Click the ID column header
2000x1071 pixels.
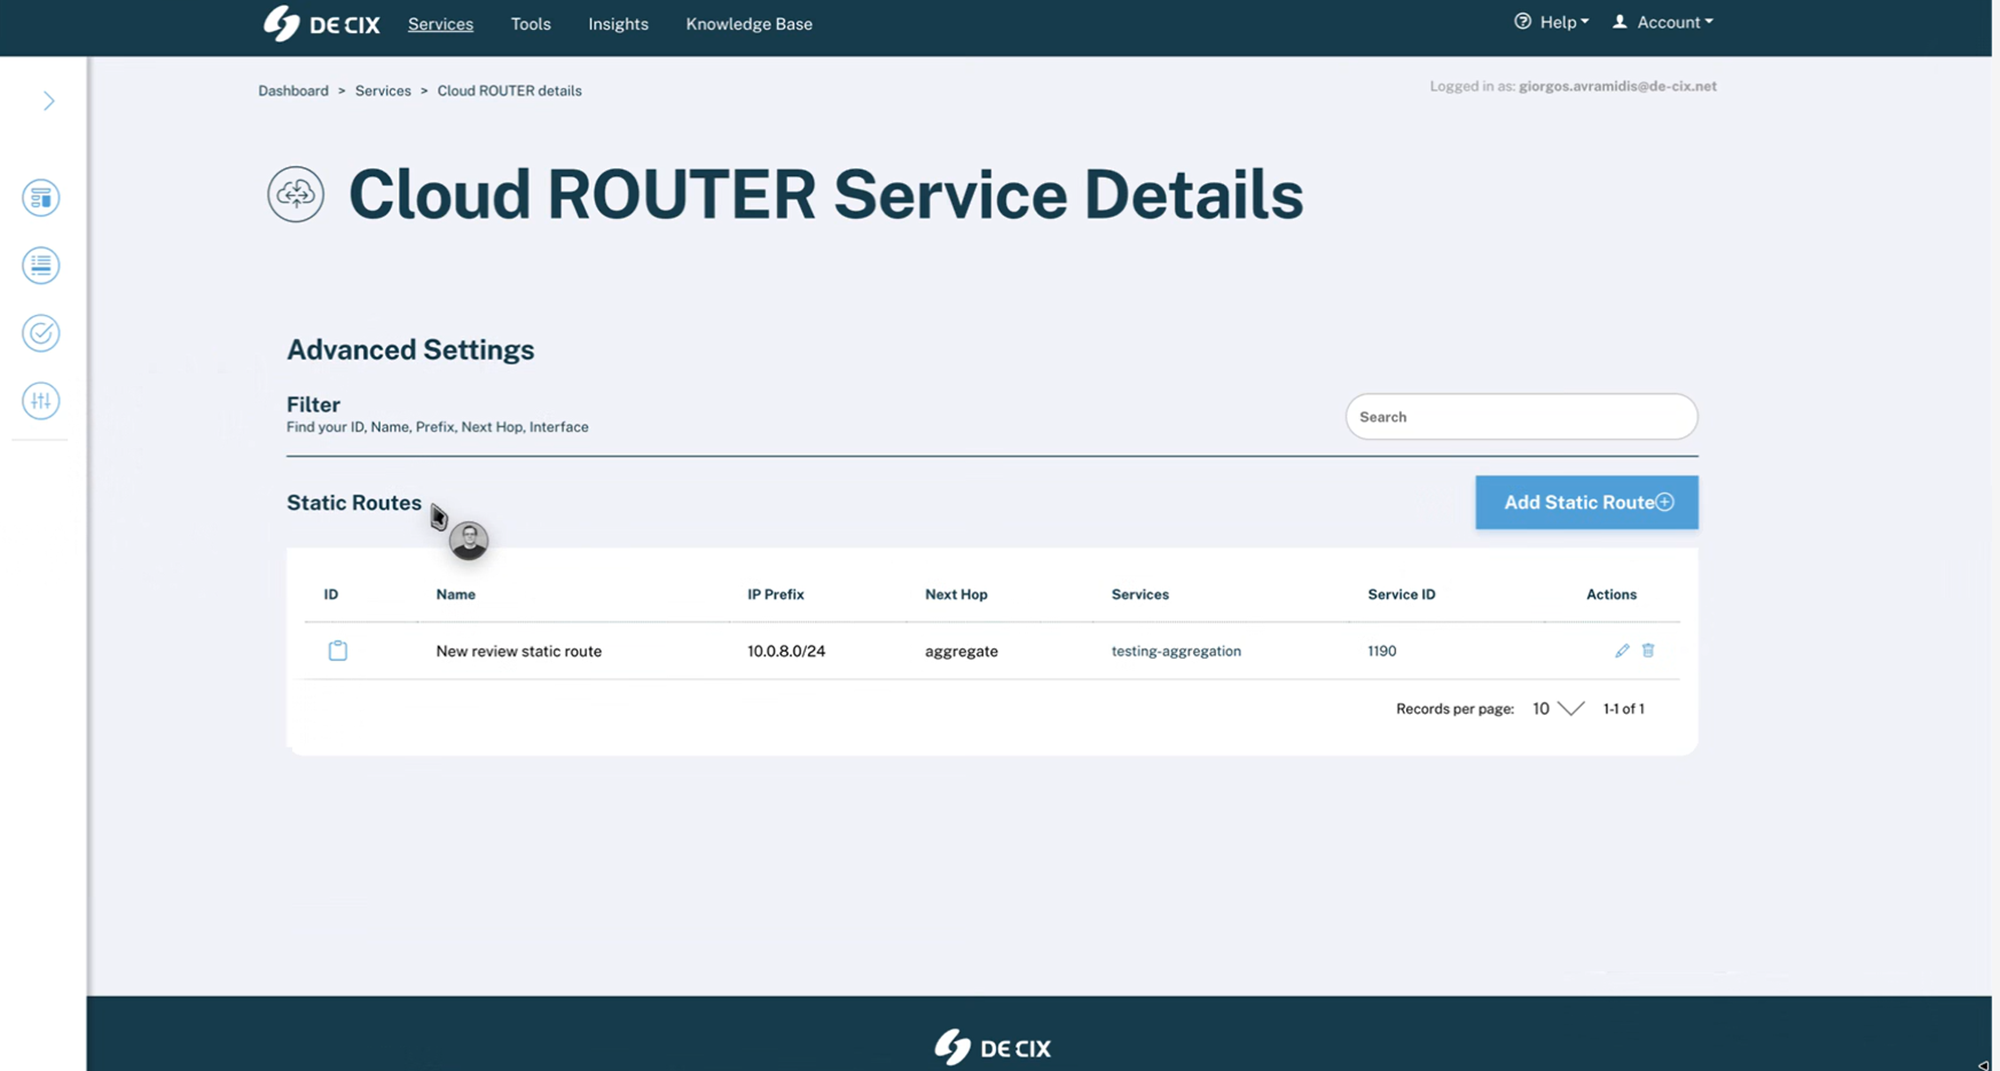coord(331,594)
